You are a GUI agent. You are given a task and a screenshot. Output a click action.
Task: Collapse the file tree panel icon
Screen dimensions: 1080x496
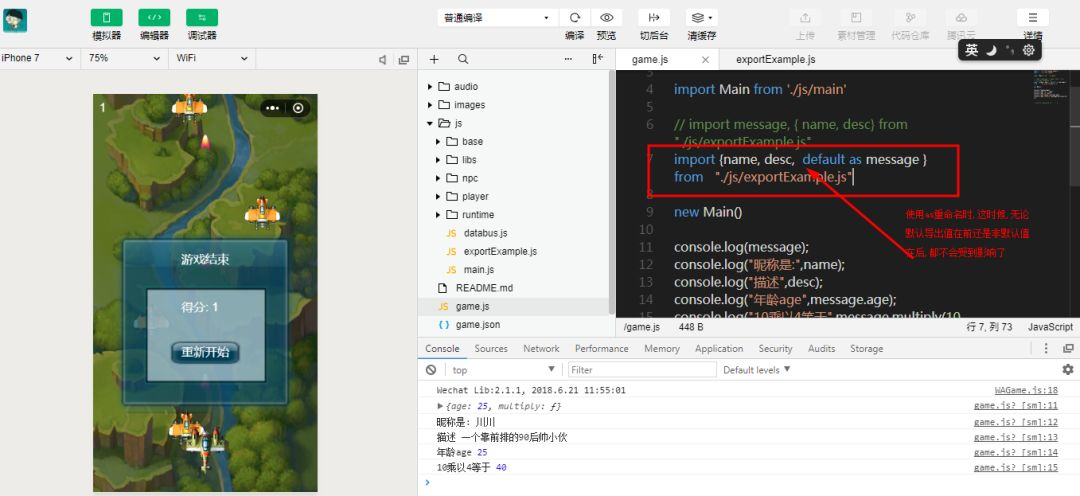[598, 59]
